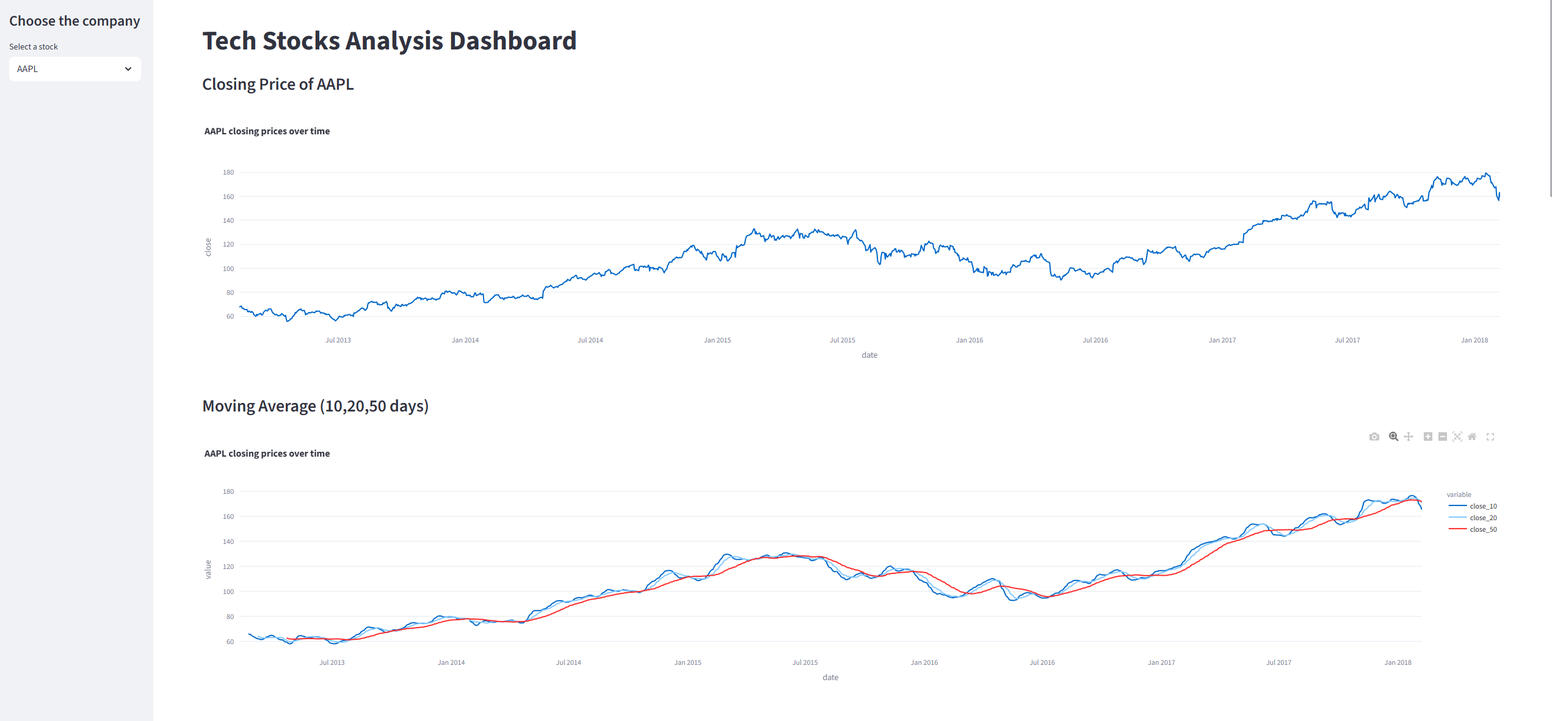
Task: Click the Closing Price of AAPL heading
Action: tap(278, 84)
